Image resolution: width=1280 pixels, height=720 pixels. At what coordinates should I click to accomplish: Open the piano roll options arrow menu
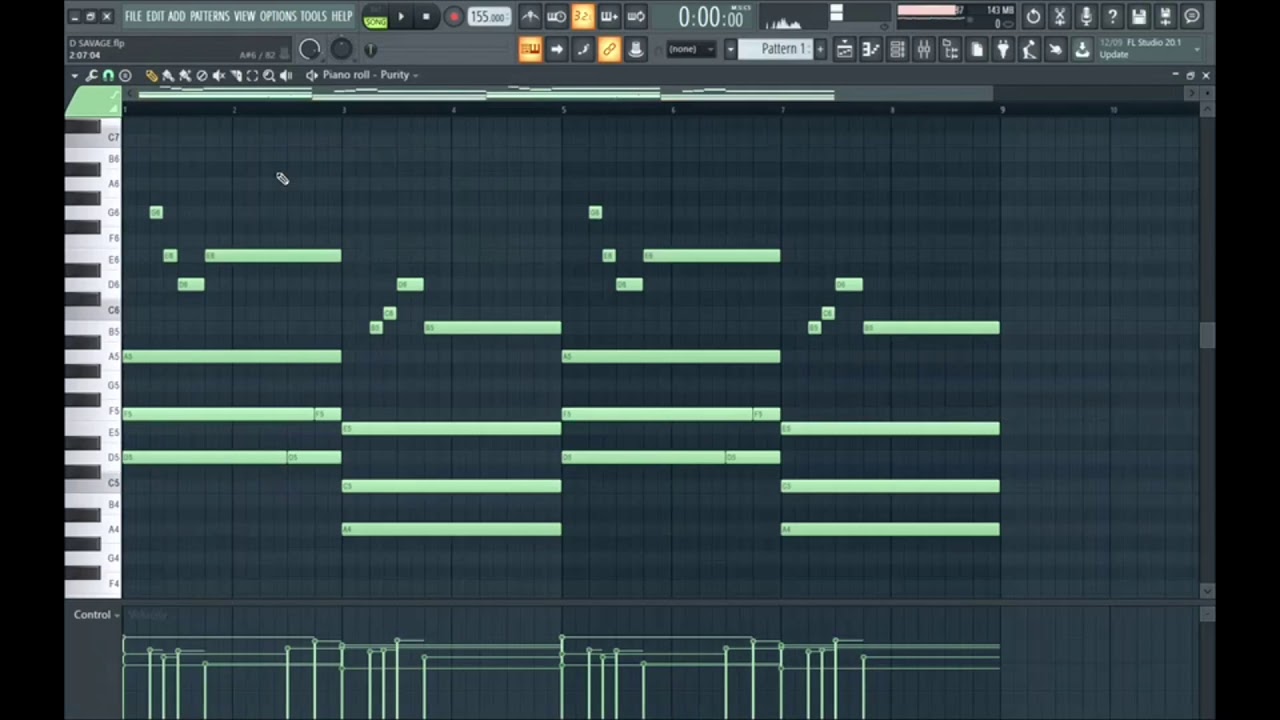coord(74,76)
